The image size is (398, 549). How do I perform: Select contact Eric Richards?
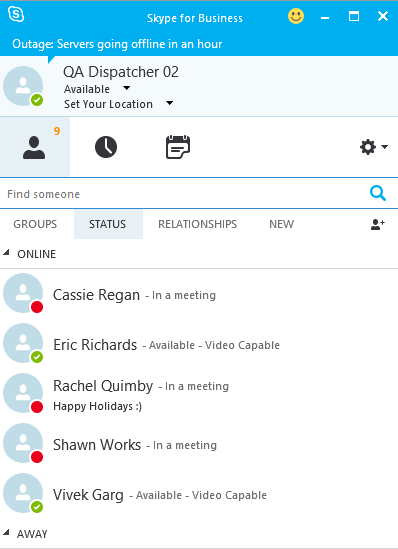tap(199, 345)
